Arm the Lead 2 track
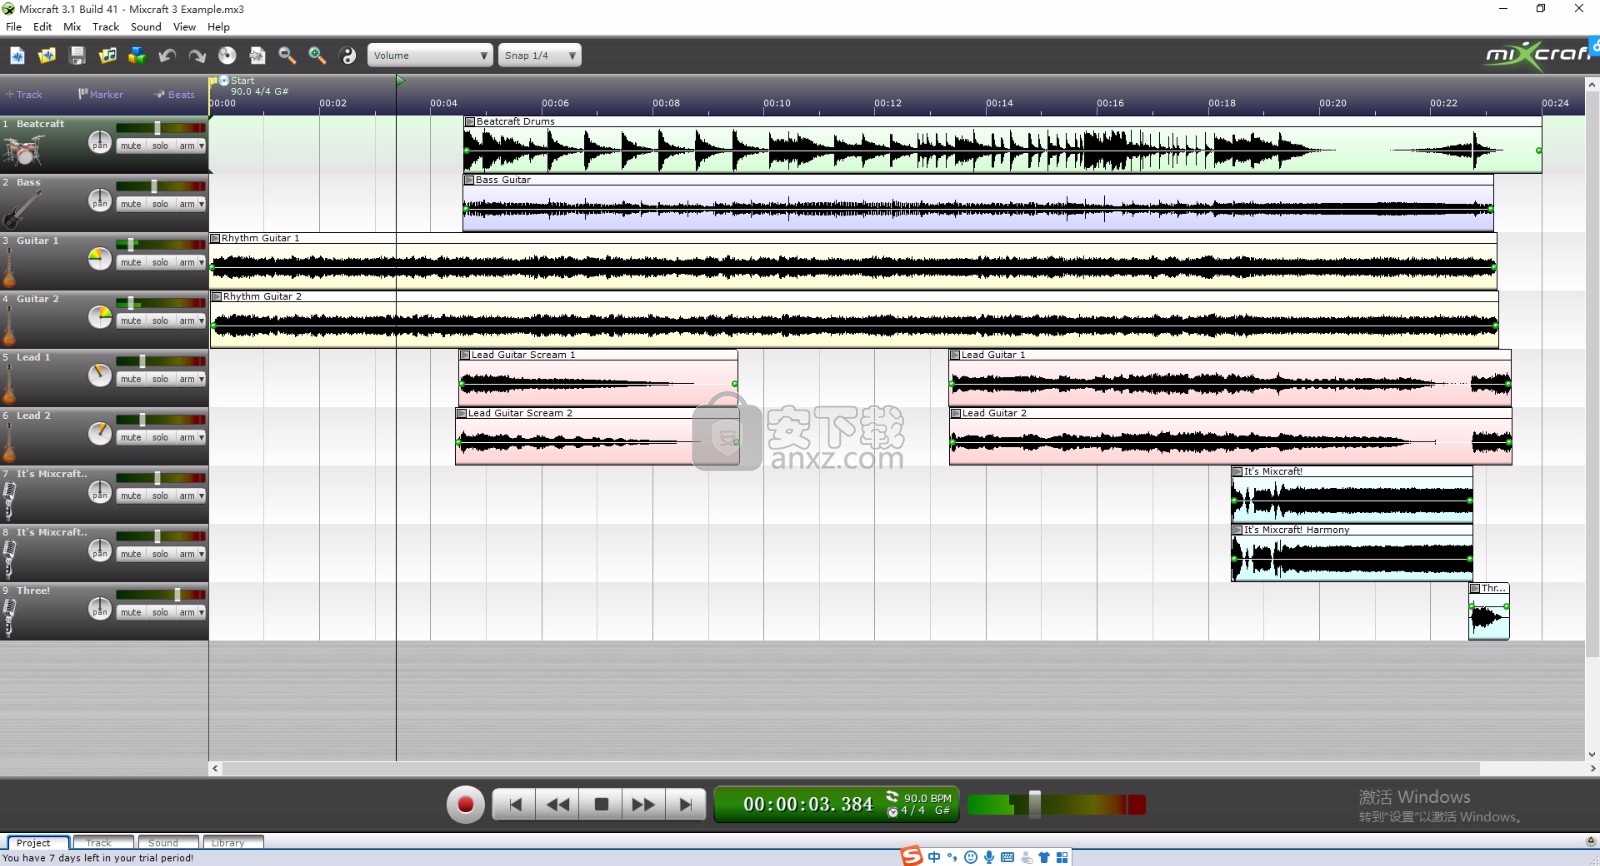 [186, 437]
